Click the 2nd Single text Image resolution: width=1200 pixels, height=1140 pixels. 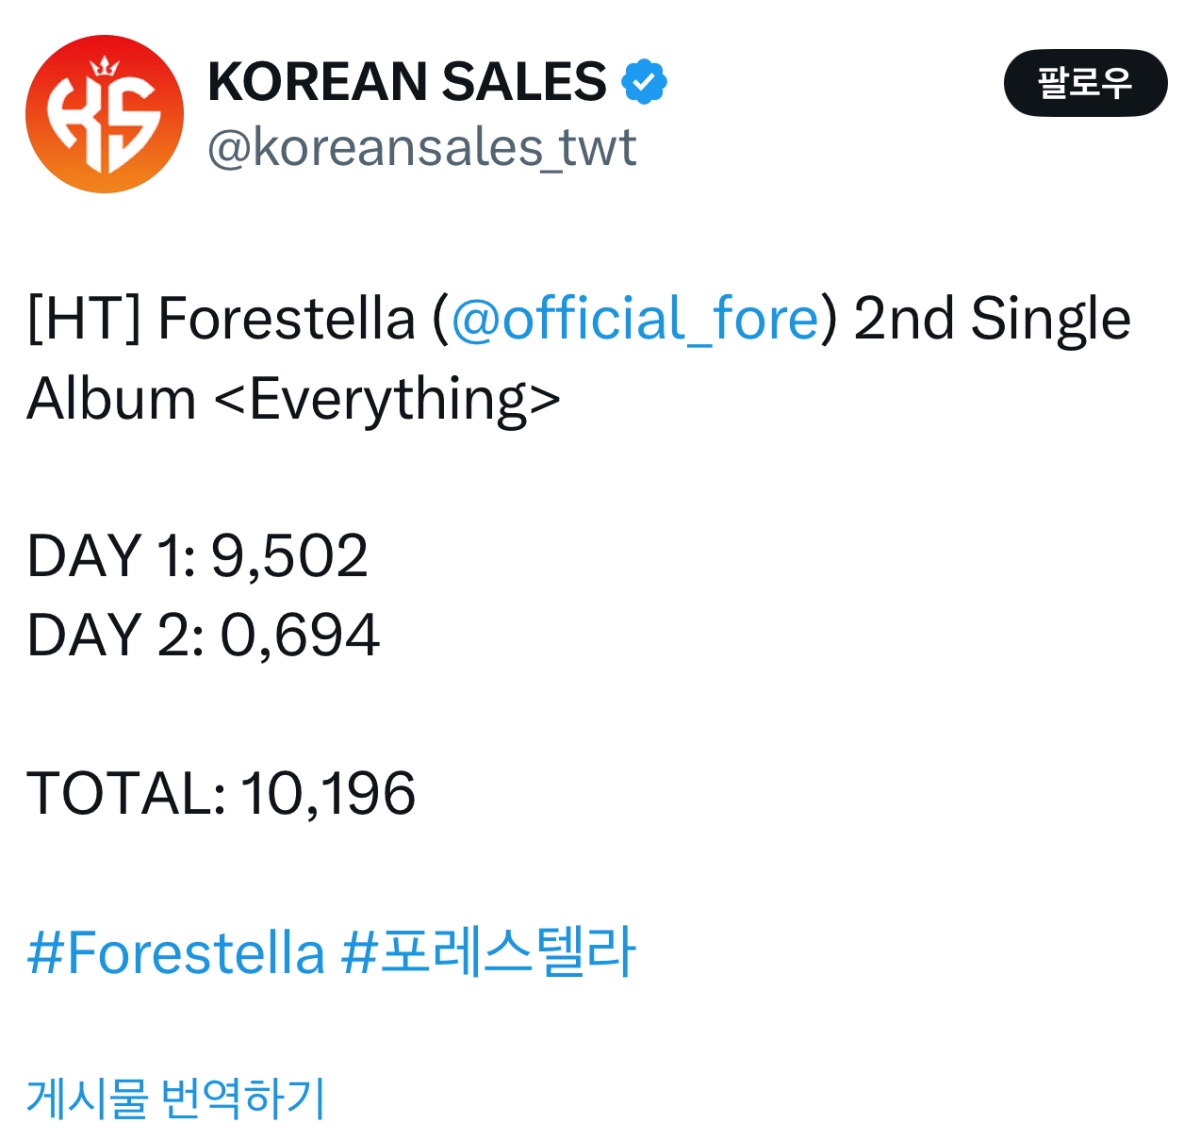[992, 319]
